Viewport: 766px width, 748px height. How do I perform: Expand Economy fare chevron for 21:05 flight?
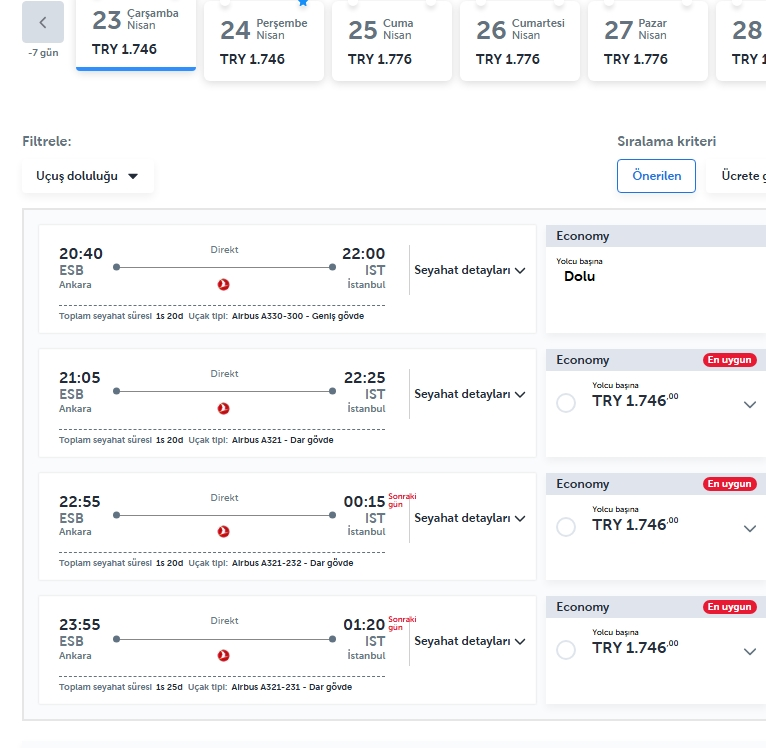pyautogui.click(x=750, y=405)
